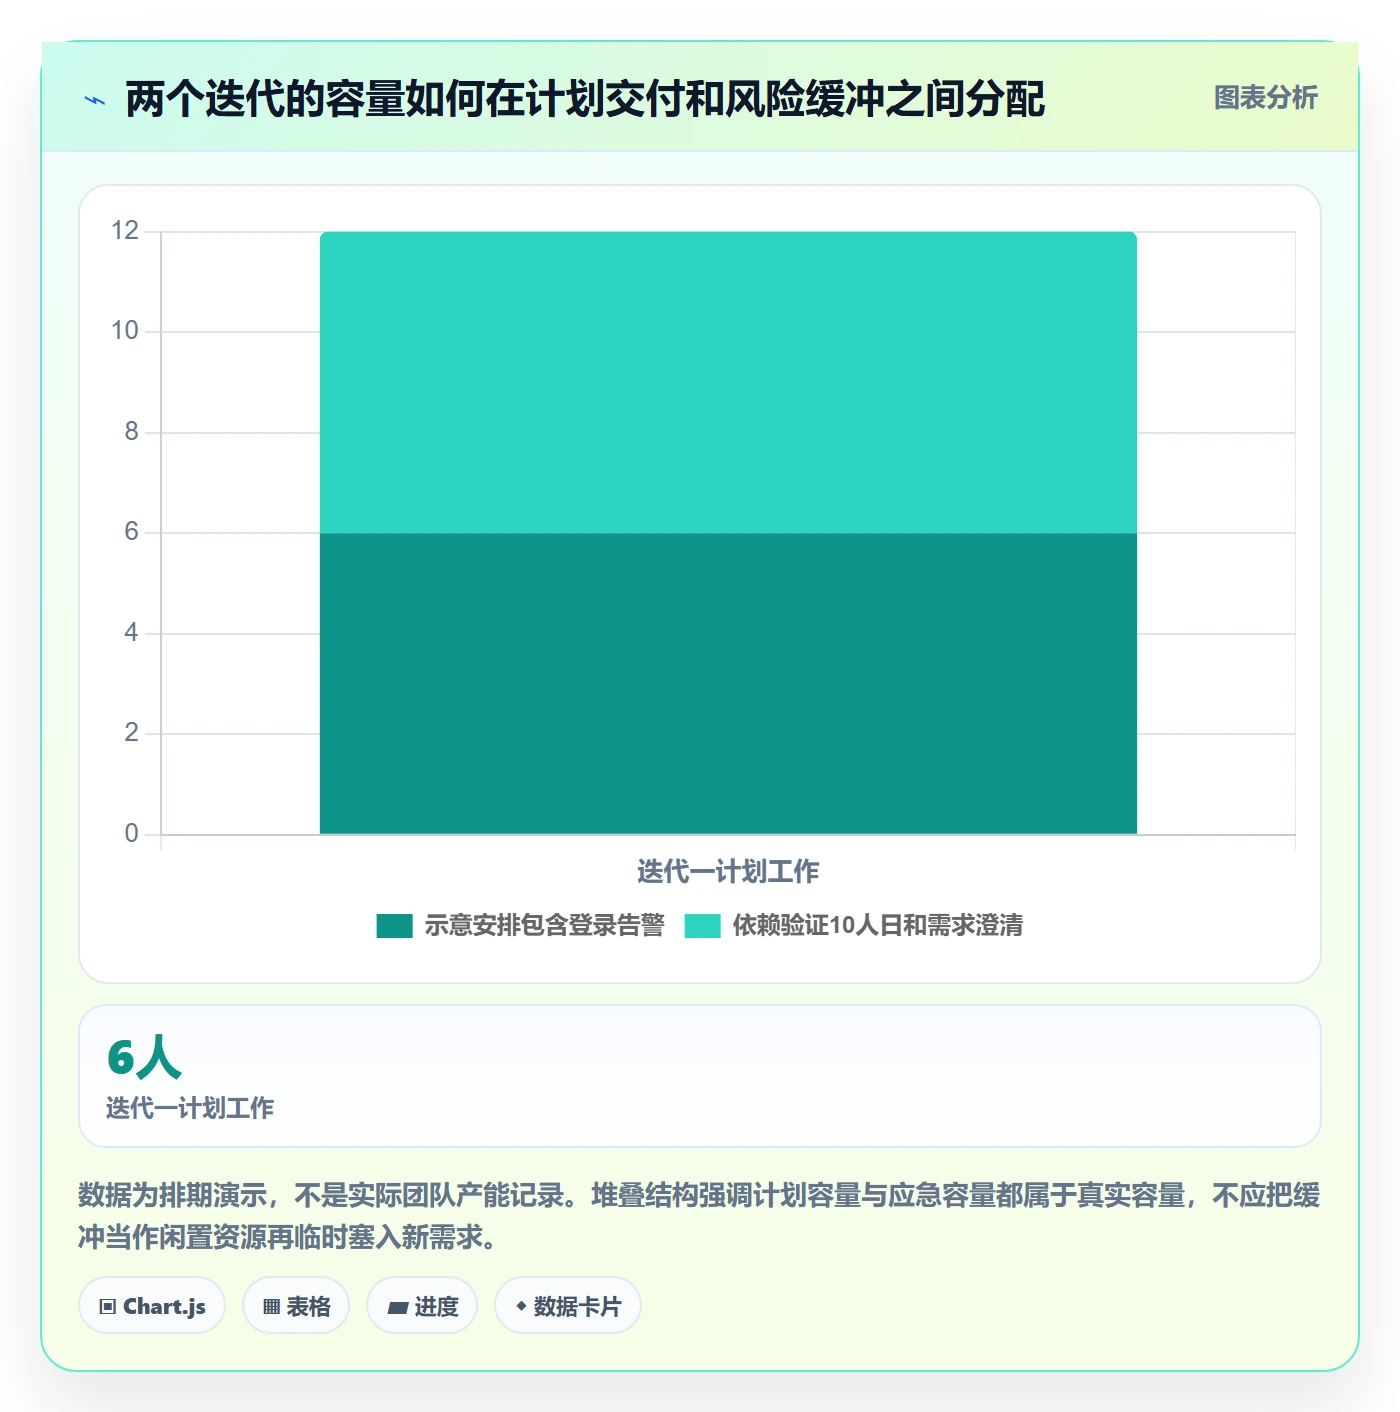This screenshot has width=1400, height=1412.
Task: Click the y-axis value 2
Action: [131, 733]
